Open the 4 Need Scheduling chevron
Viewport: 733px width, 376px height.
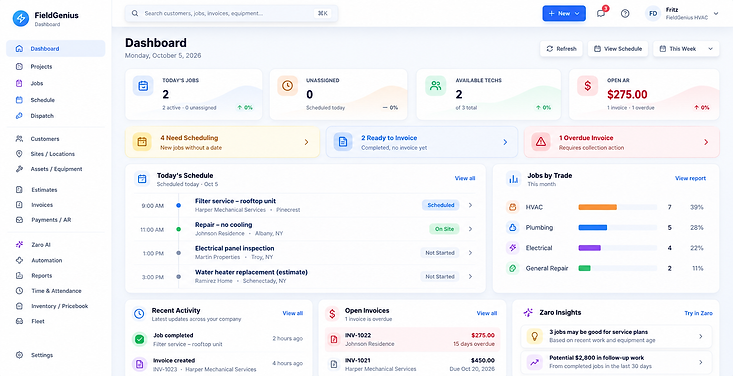click(x=307, y=142)
